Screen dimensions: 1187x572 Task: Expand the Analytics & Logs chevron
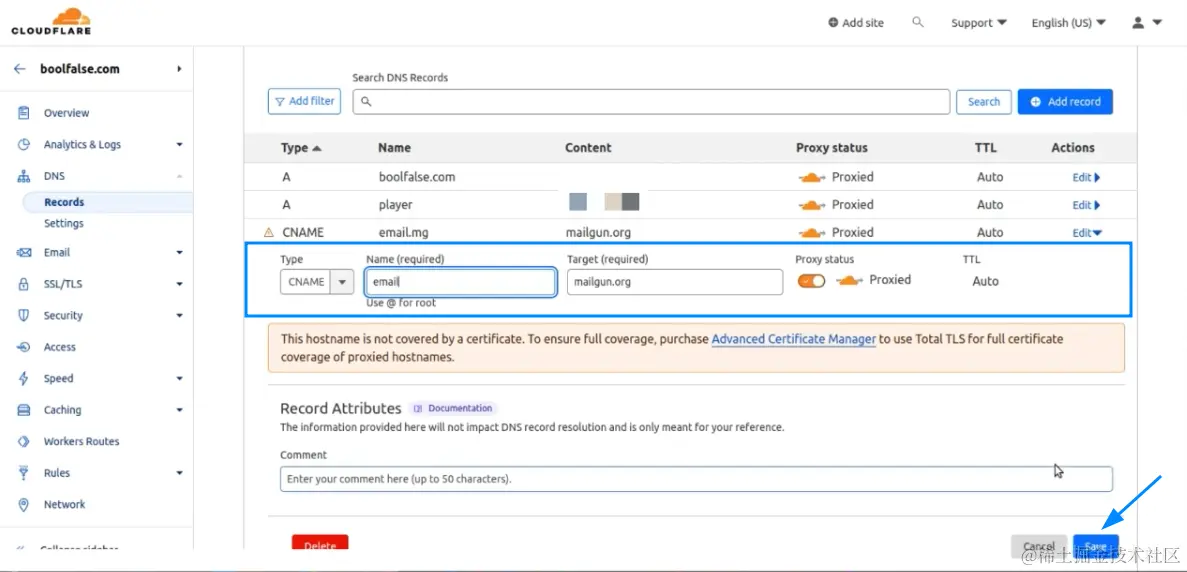179,145
